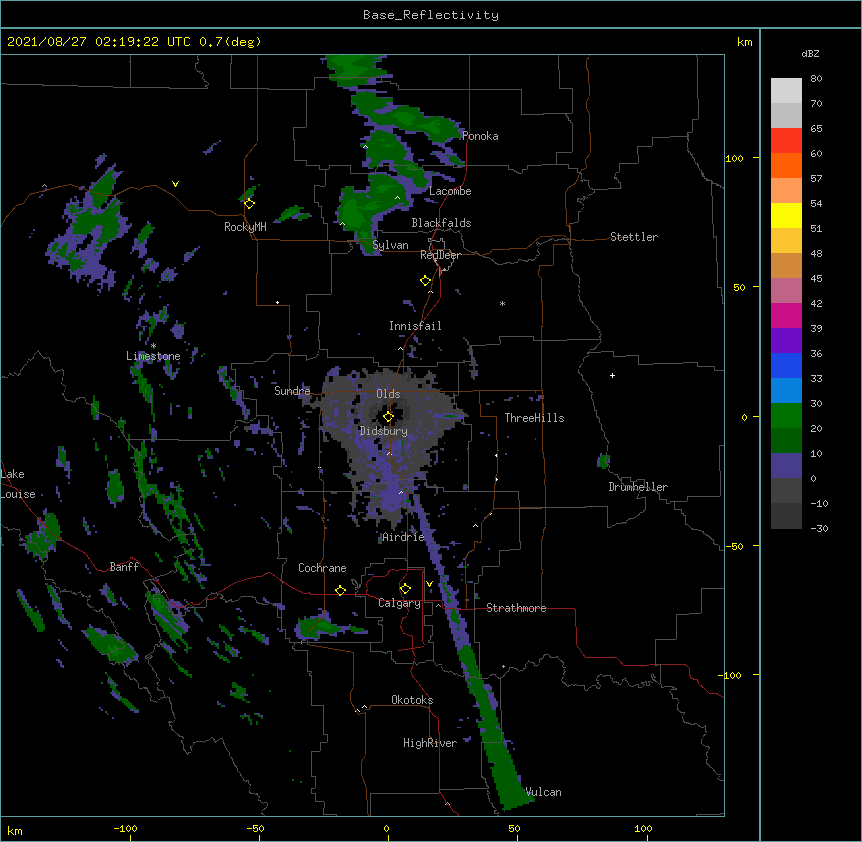Click the yellow V marker northwest of RockyMH
This screenshot has width=862, height=842.
(x=175, y=184)
